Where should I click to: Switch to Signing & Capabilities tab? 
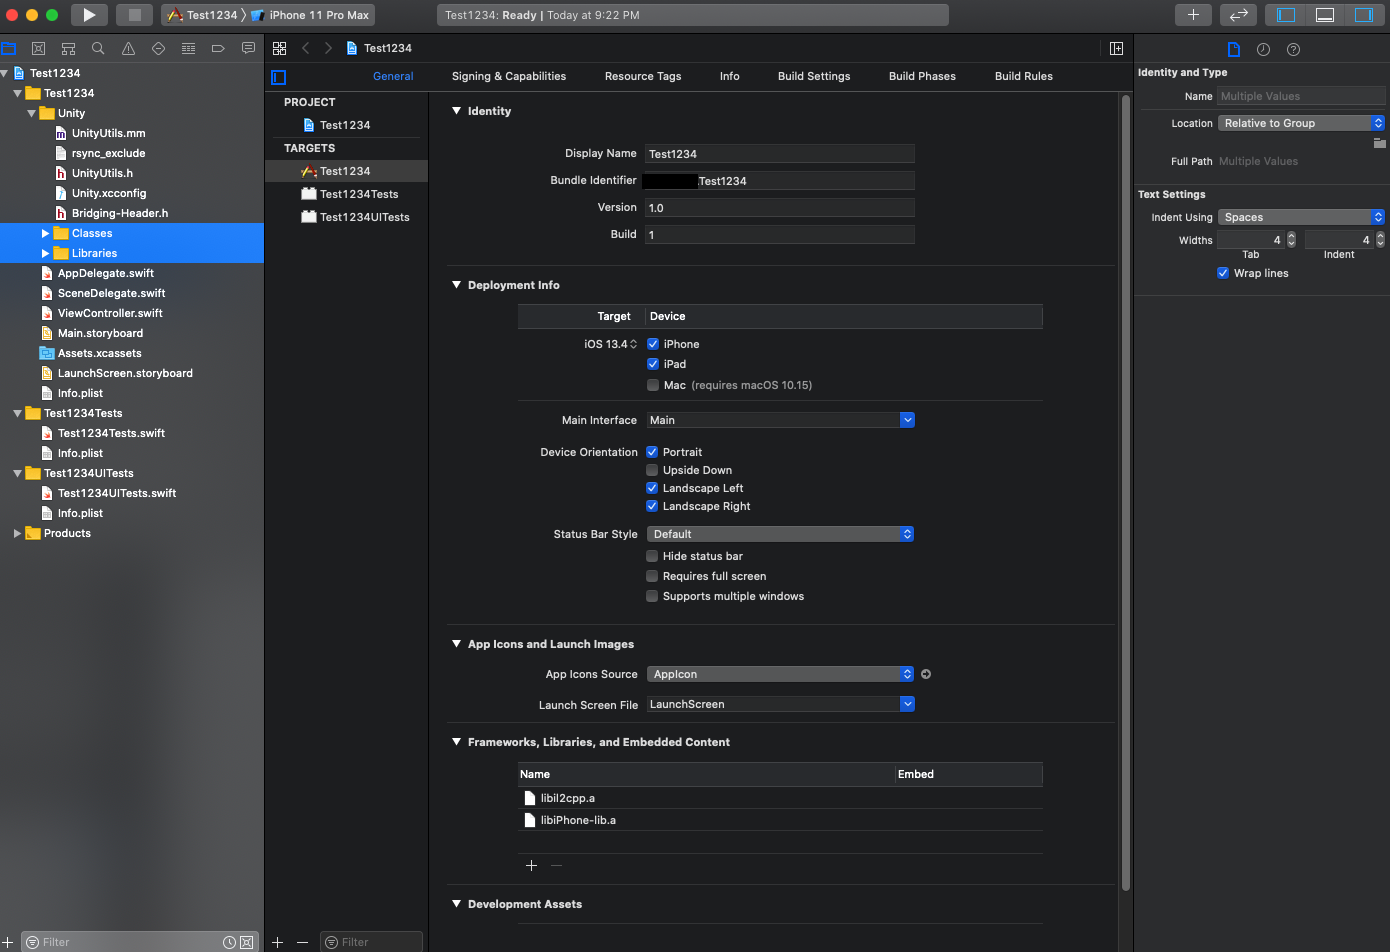(x=509, y=76)
